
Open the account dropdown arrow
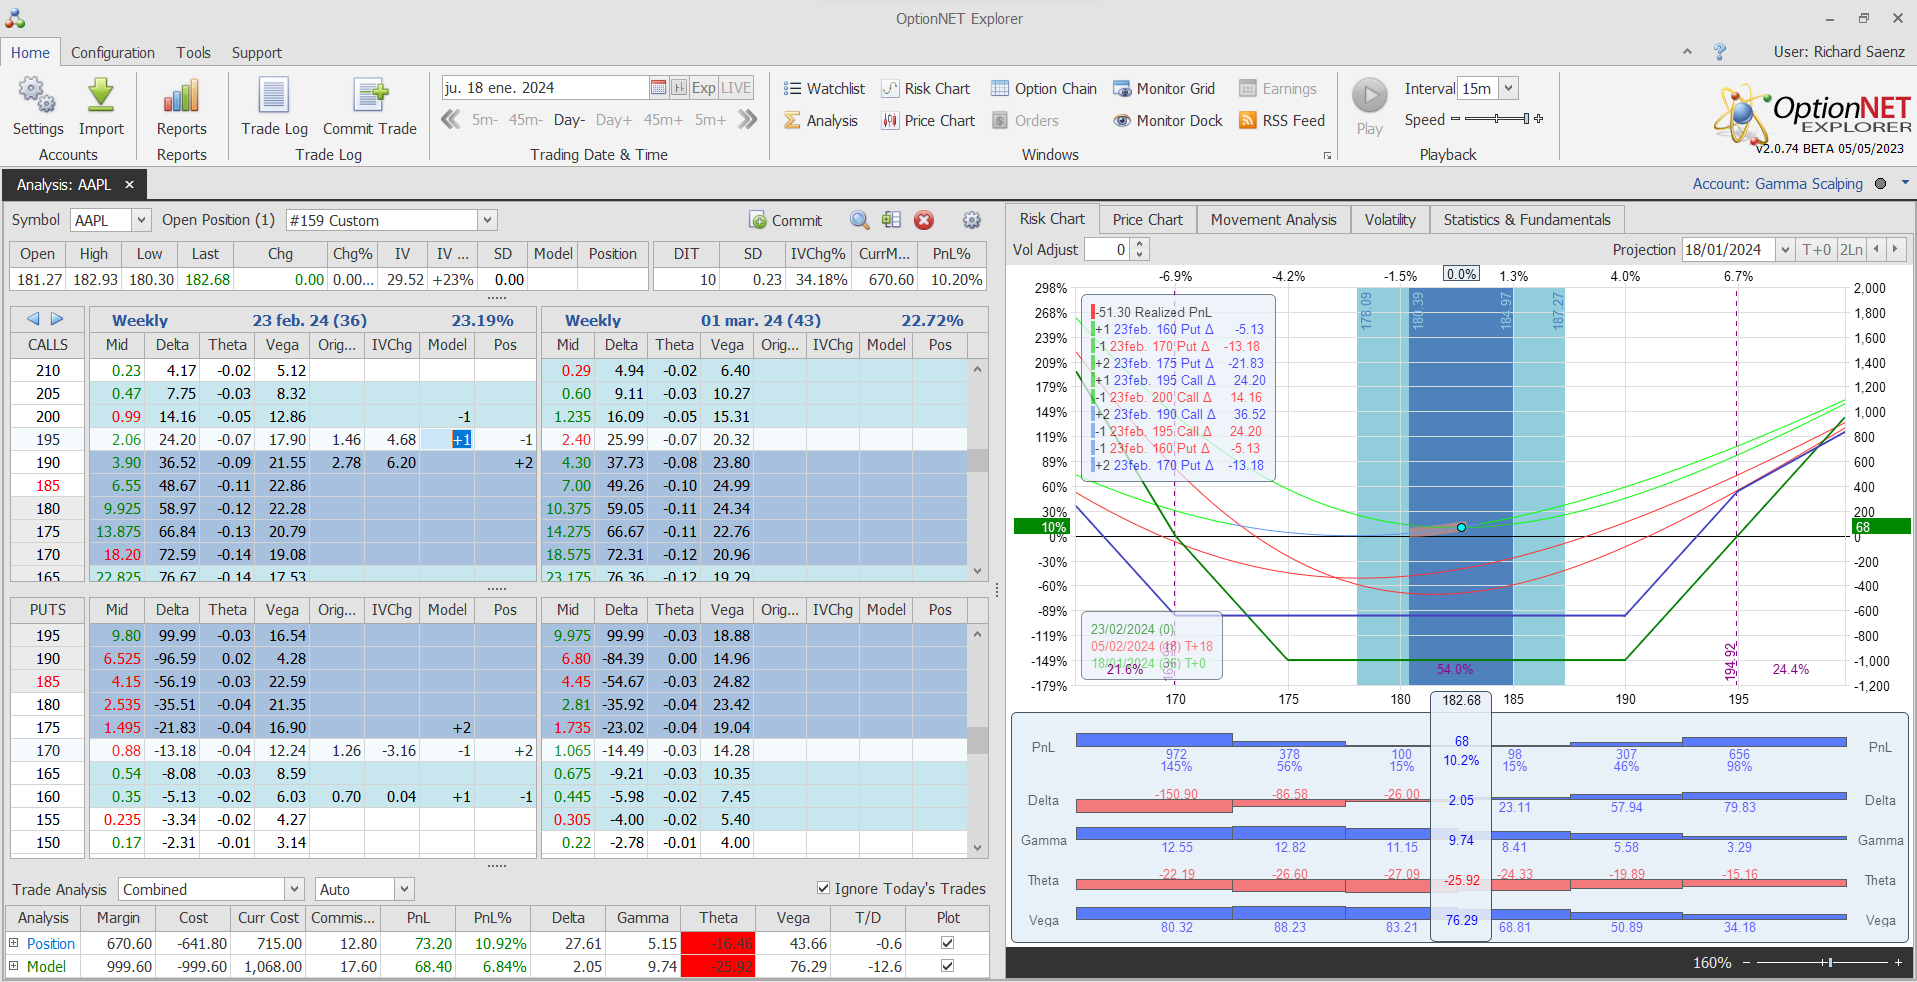(x=1905, y=183)
